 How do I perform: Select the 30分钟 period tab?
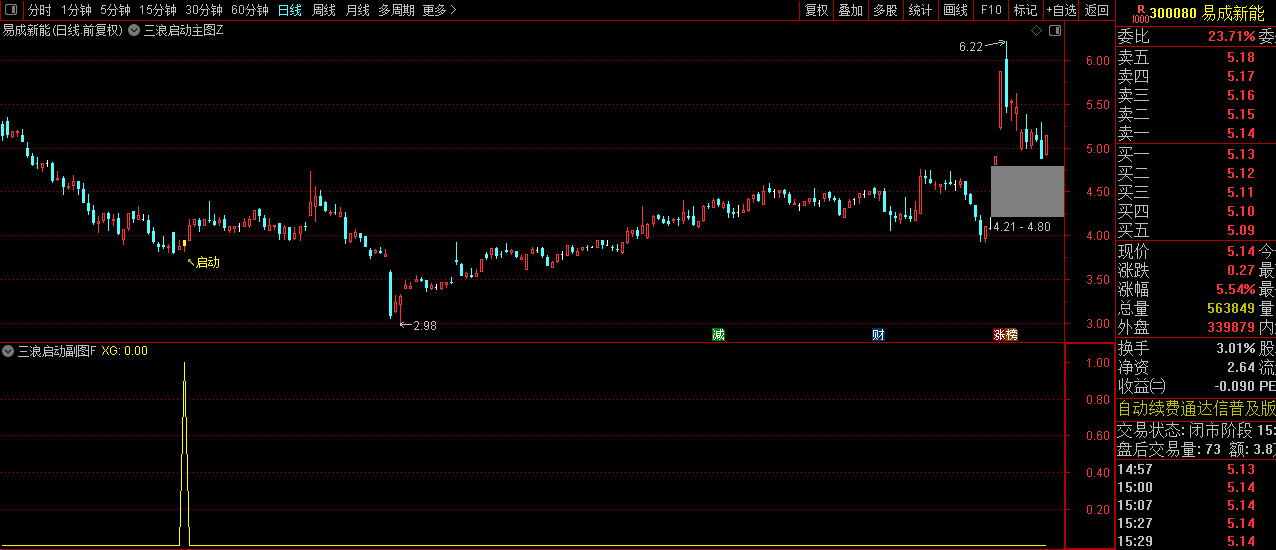pyautogui.click(x=204, y=10)
